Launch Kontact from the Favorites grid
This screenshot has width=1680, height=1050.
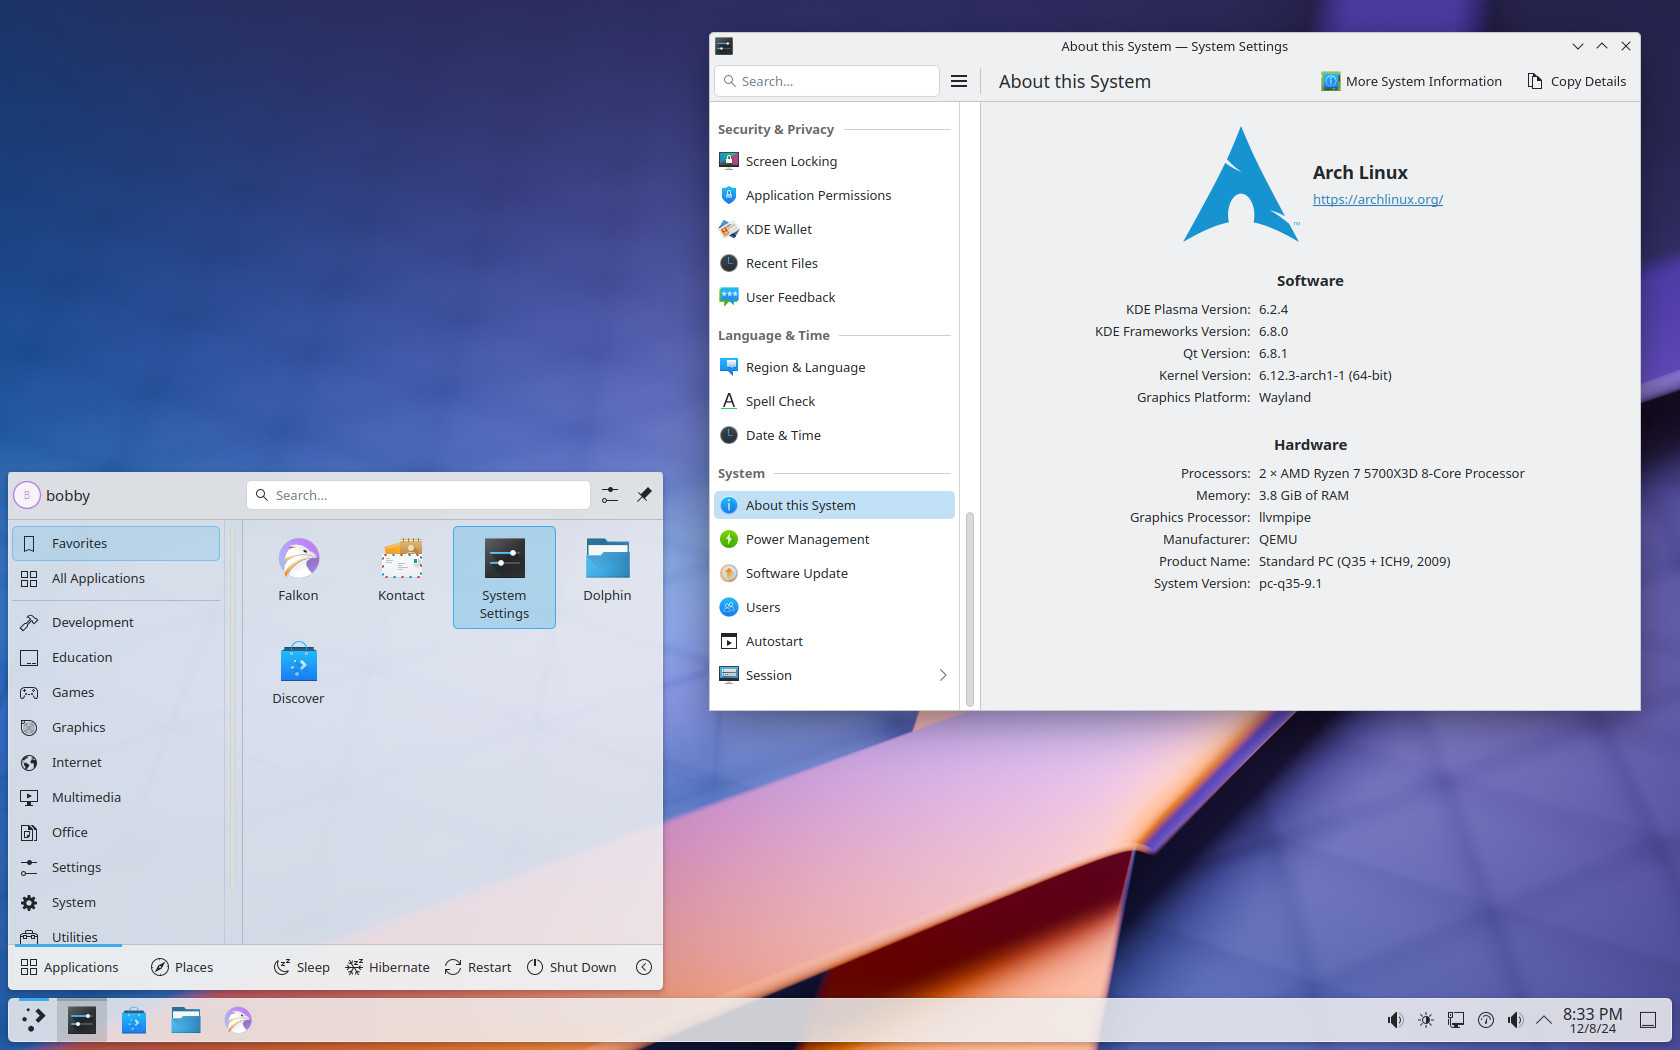tap(401, 570)
